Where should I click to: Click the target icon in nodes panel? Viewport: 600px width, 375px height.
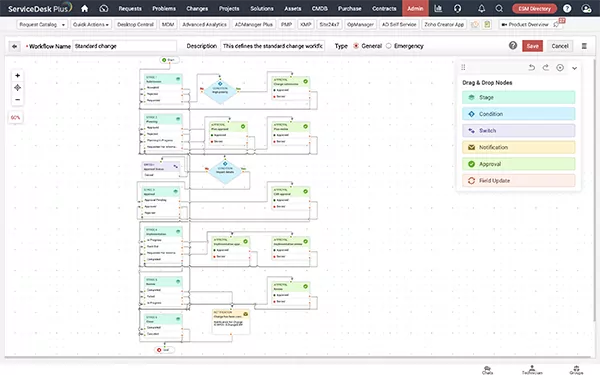pos(560,68)
